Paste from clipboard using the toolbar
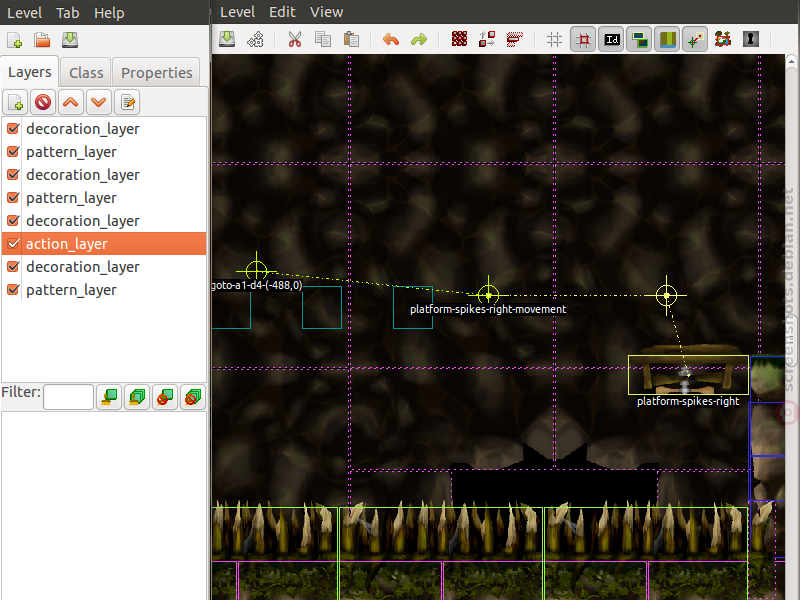The image size is (800, 600). [x=351, y=39]
